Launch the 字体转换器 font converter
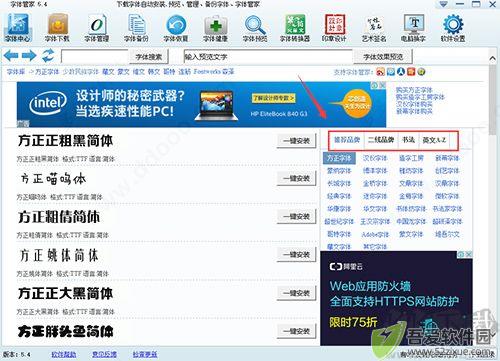Viewport: 500px width, 361px height. pos(295,28)
